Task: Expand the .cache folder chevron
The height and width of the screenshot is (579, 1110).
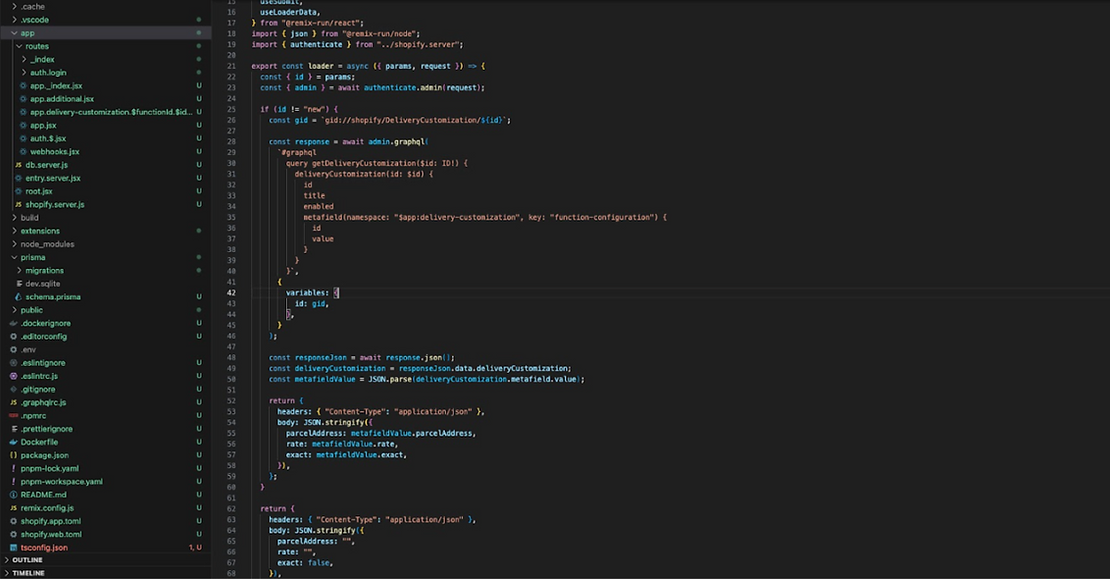Action: click(14, 6)
